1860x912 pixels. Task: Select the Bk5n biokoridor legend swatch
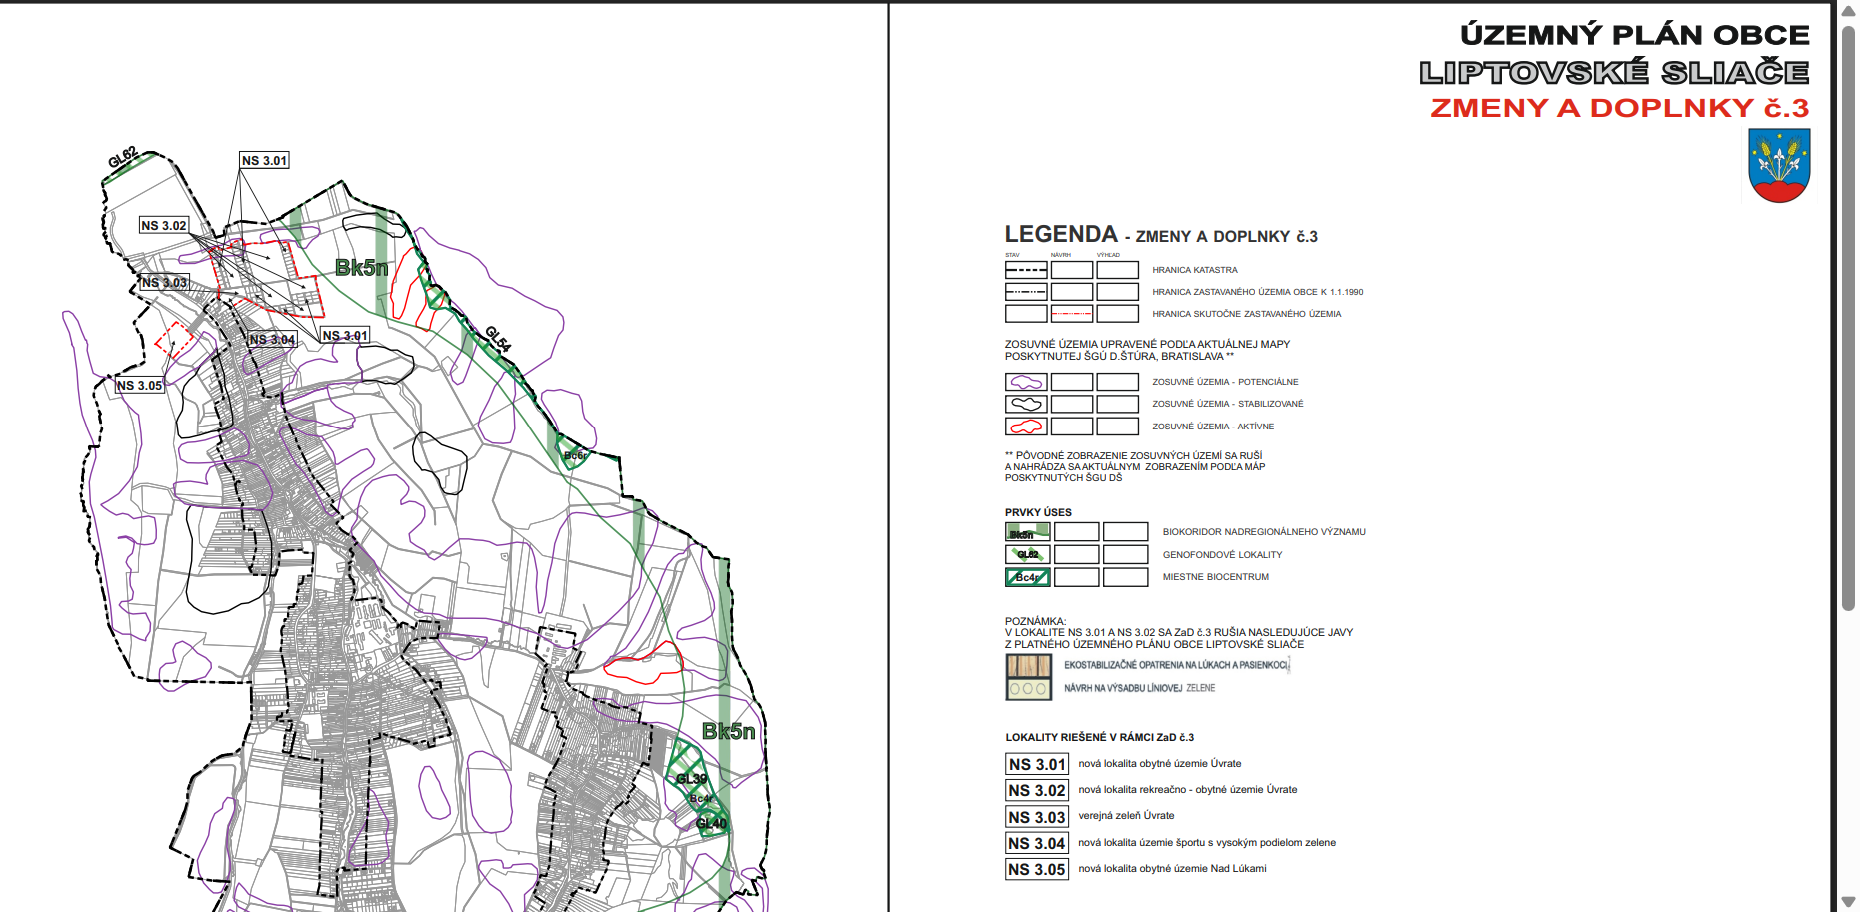1027,532
